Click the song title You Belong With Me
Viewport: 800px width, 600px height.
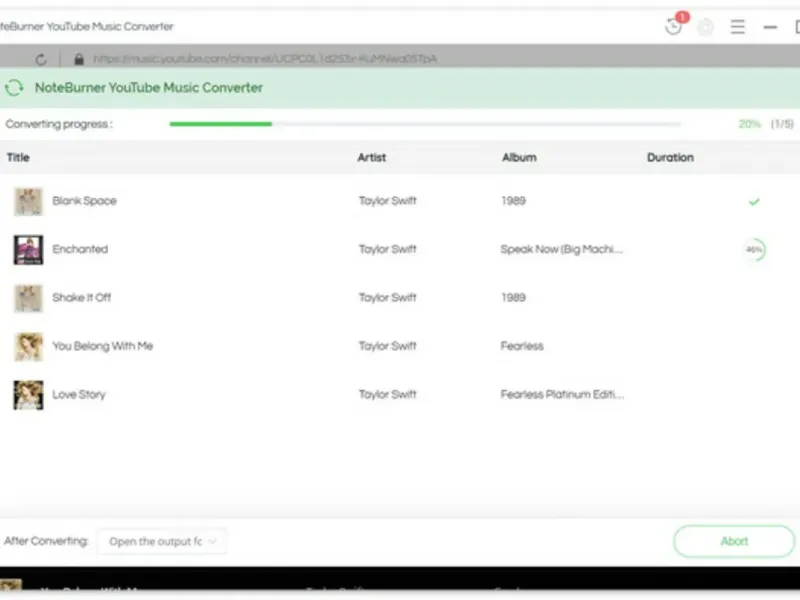[103, 346]
